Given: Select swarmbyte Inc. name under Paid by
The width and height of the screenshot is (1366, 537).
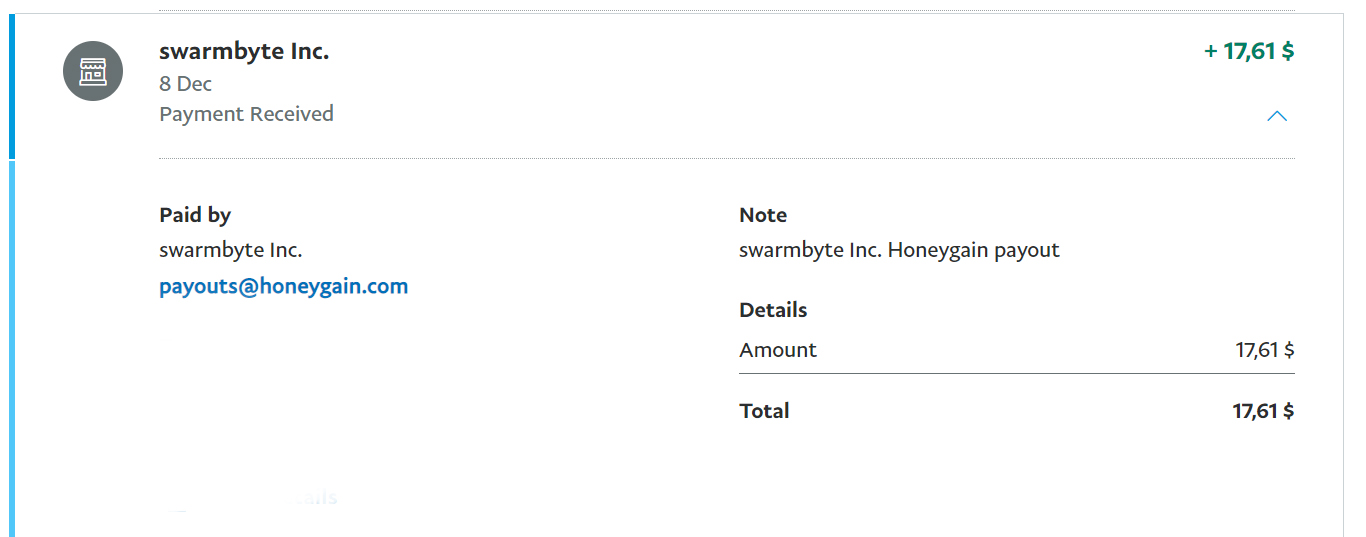Looking at the screenshot, I should tap(231, 250).
